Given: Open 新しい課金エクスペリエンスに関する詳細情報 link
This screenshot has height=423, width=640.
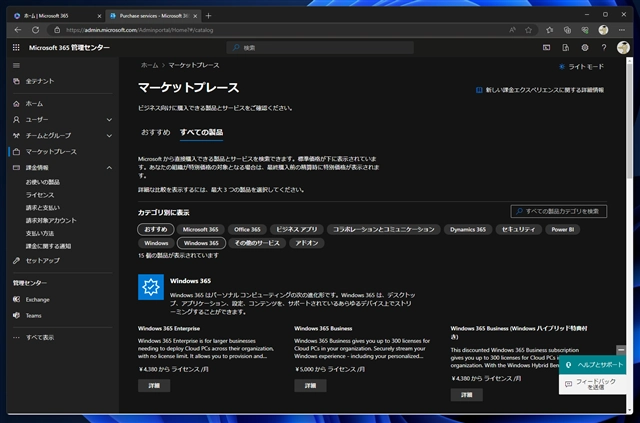Looking at the screenshot, I should point(540,90).
